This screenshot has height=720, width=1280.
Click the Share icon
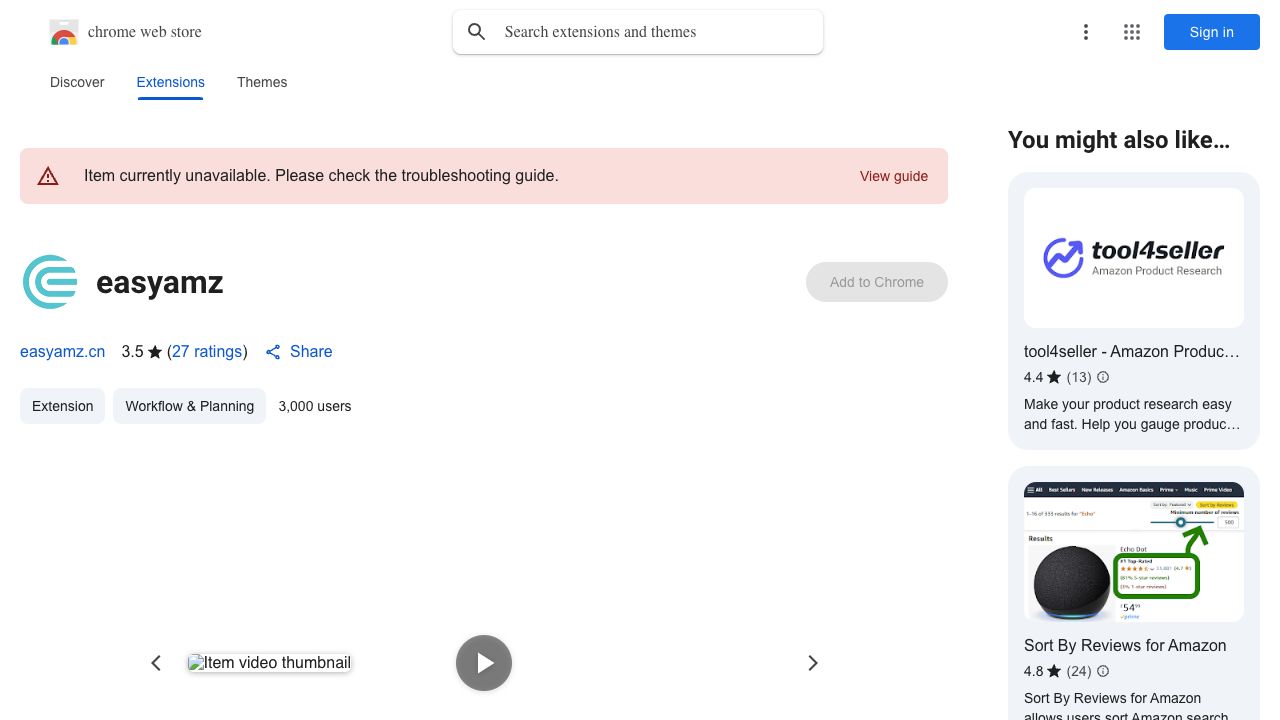pos(273,352)
